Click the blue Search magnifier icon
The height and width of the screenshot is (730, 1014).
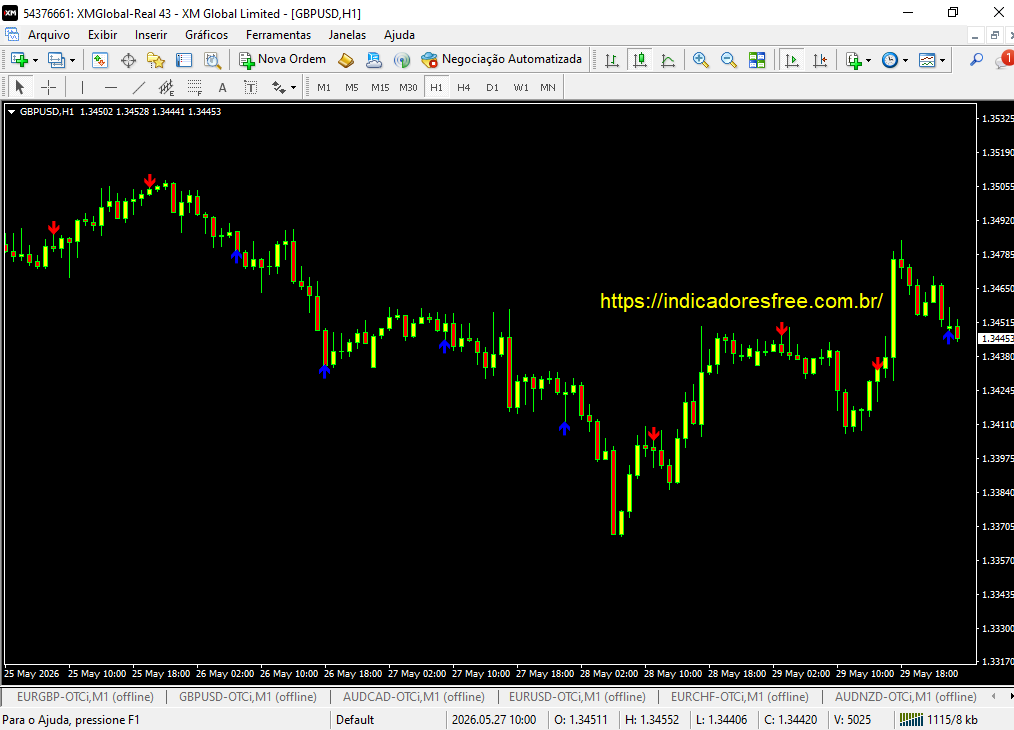976,60
